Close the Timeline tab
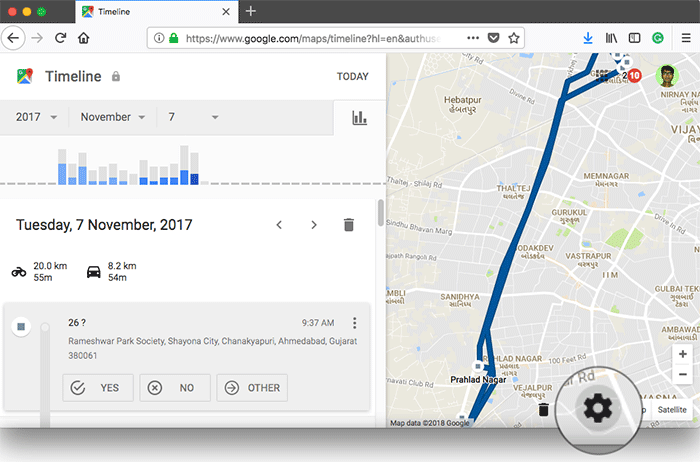This screenshot has width=700, height=462. [226, 12]
